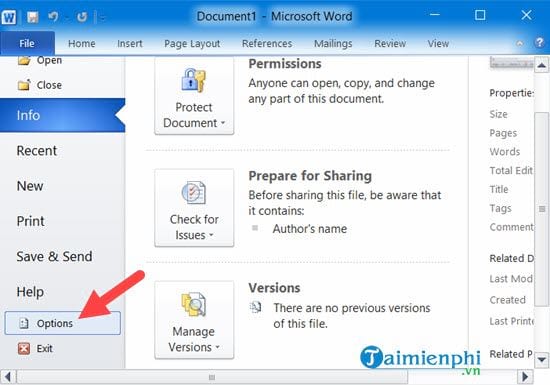
Task: Switch to the Home tab
Action: (x=82, y=43)
